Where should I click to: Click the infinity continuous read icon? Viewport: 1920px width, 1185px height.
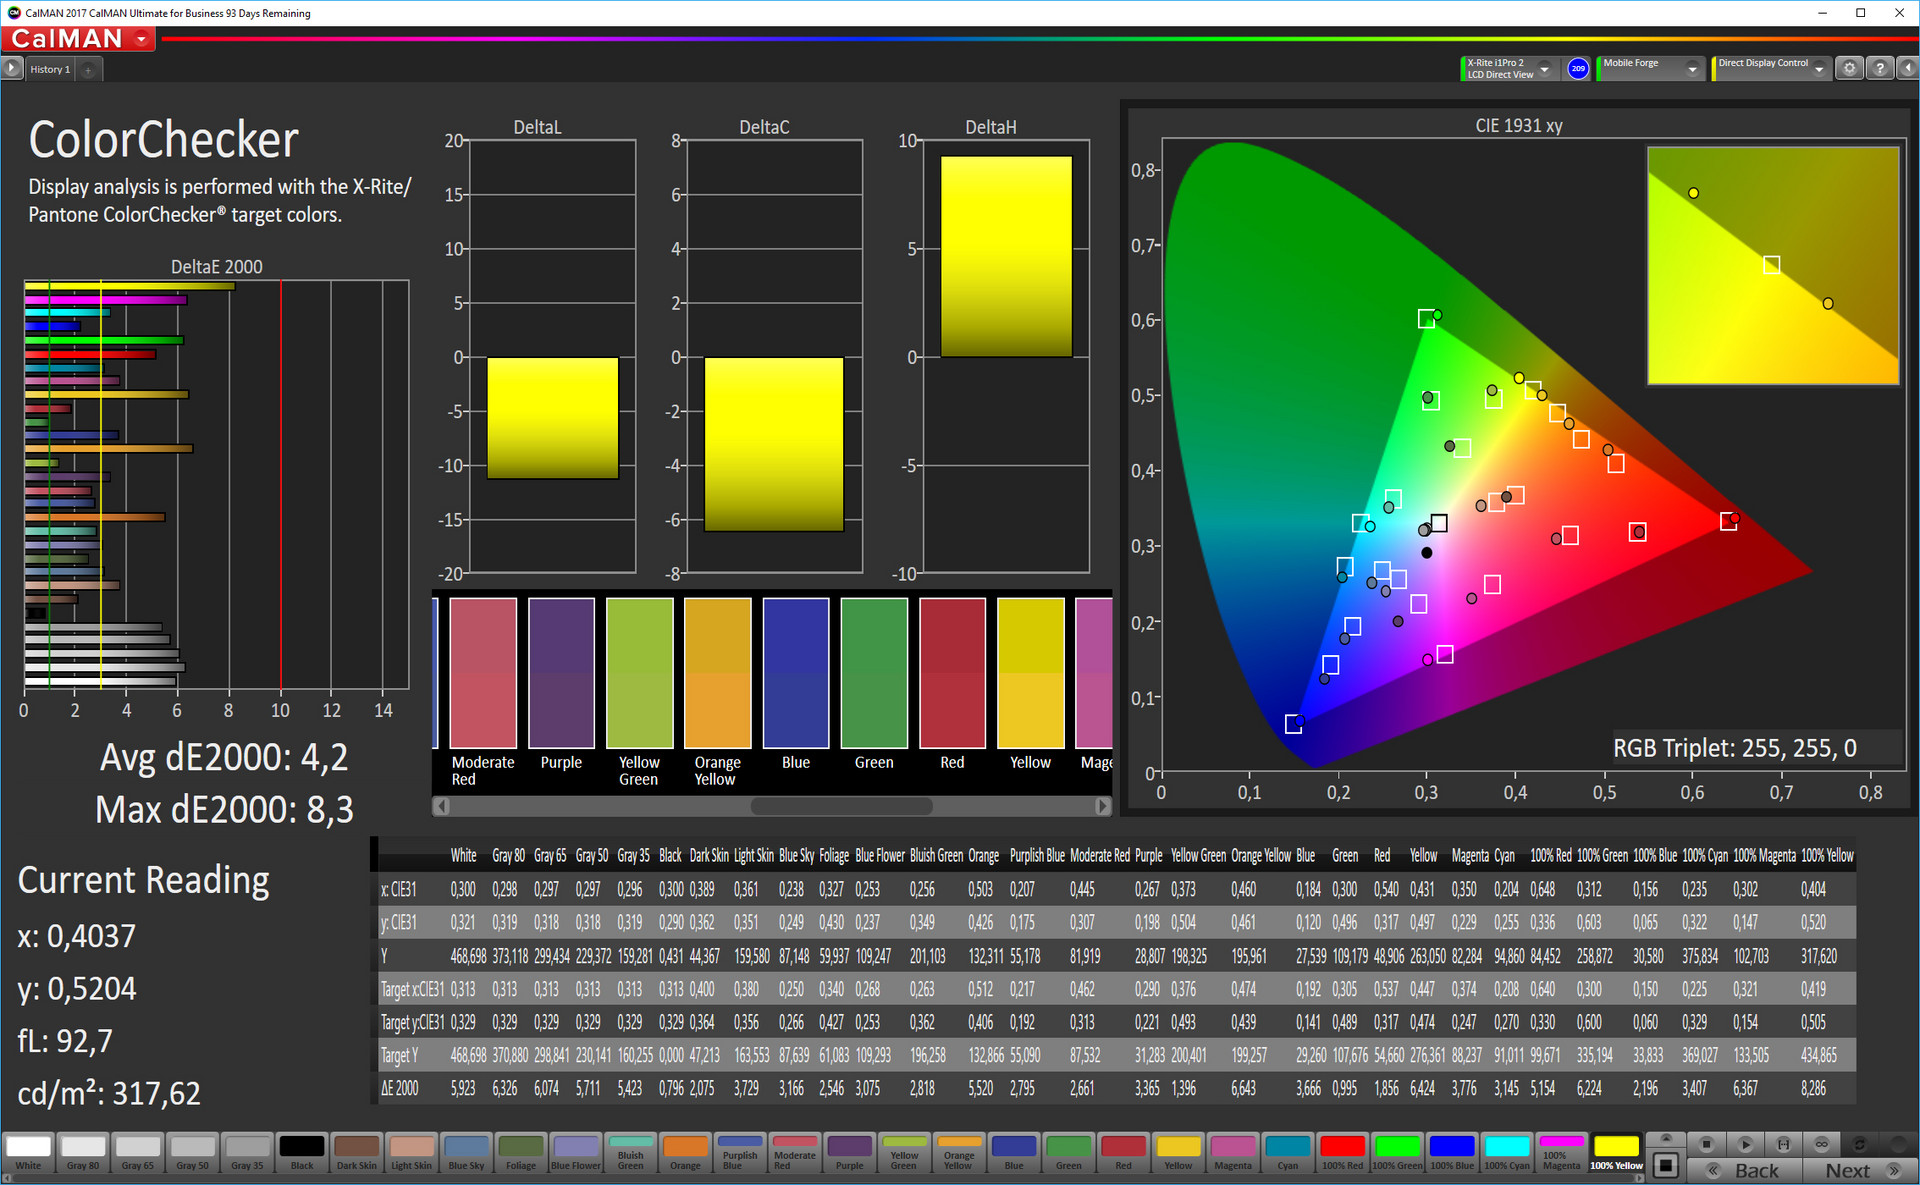pos(1822,1144)
